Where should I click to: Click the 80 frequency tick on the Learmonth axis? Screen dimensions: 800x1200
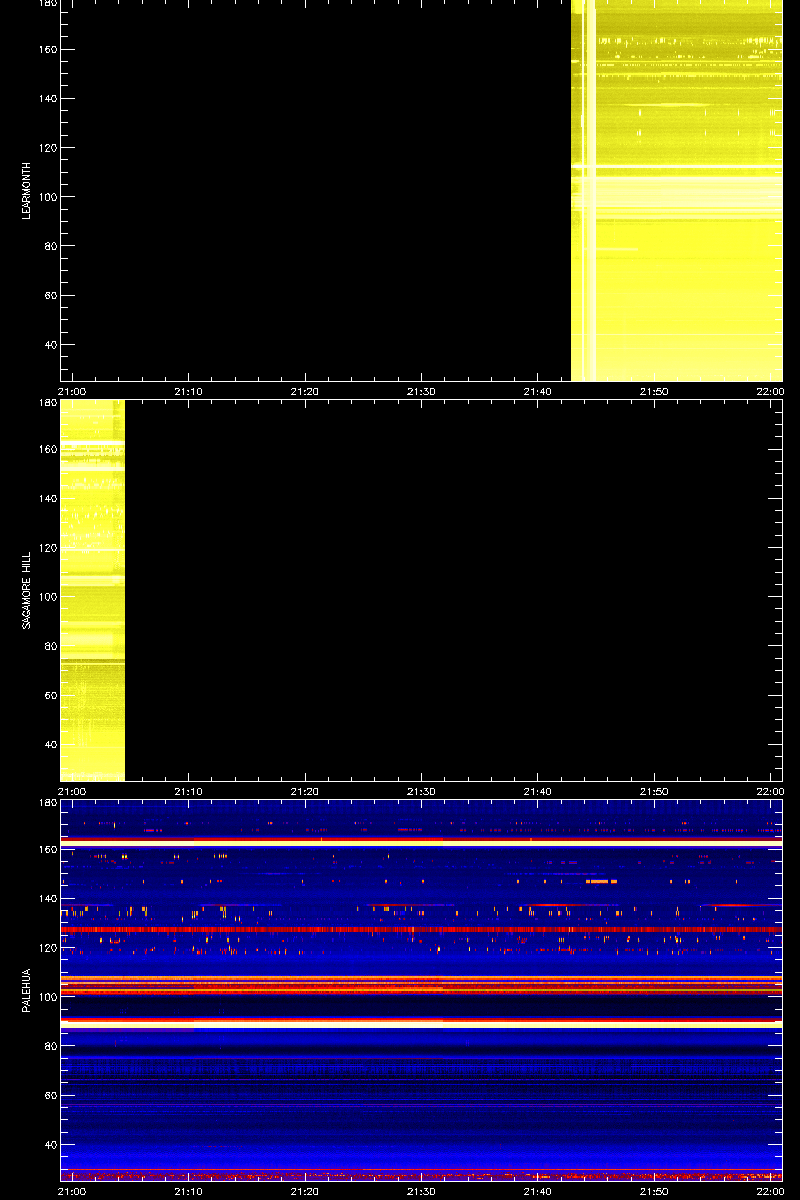pos(49,246)
